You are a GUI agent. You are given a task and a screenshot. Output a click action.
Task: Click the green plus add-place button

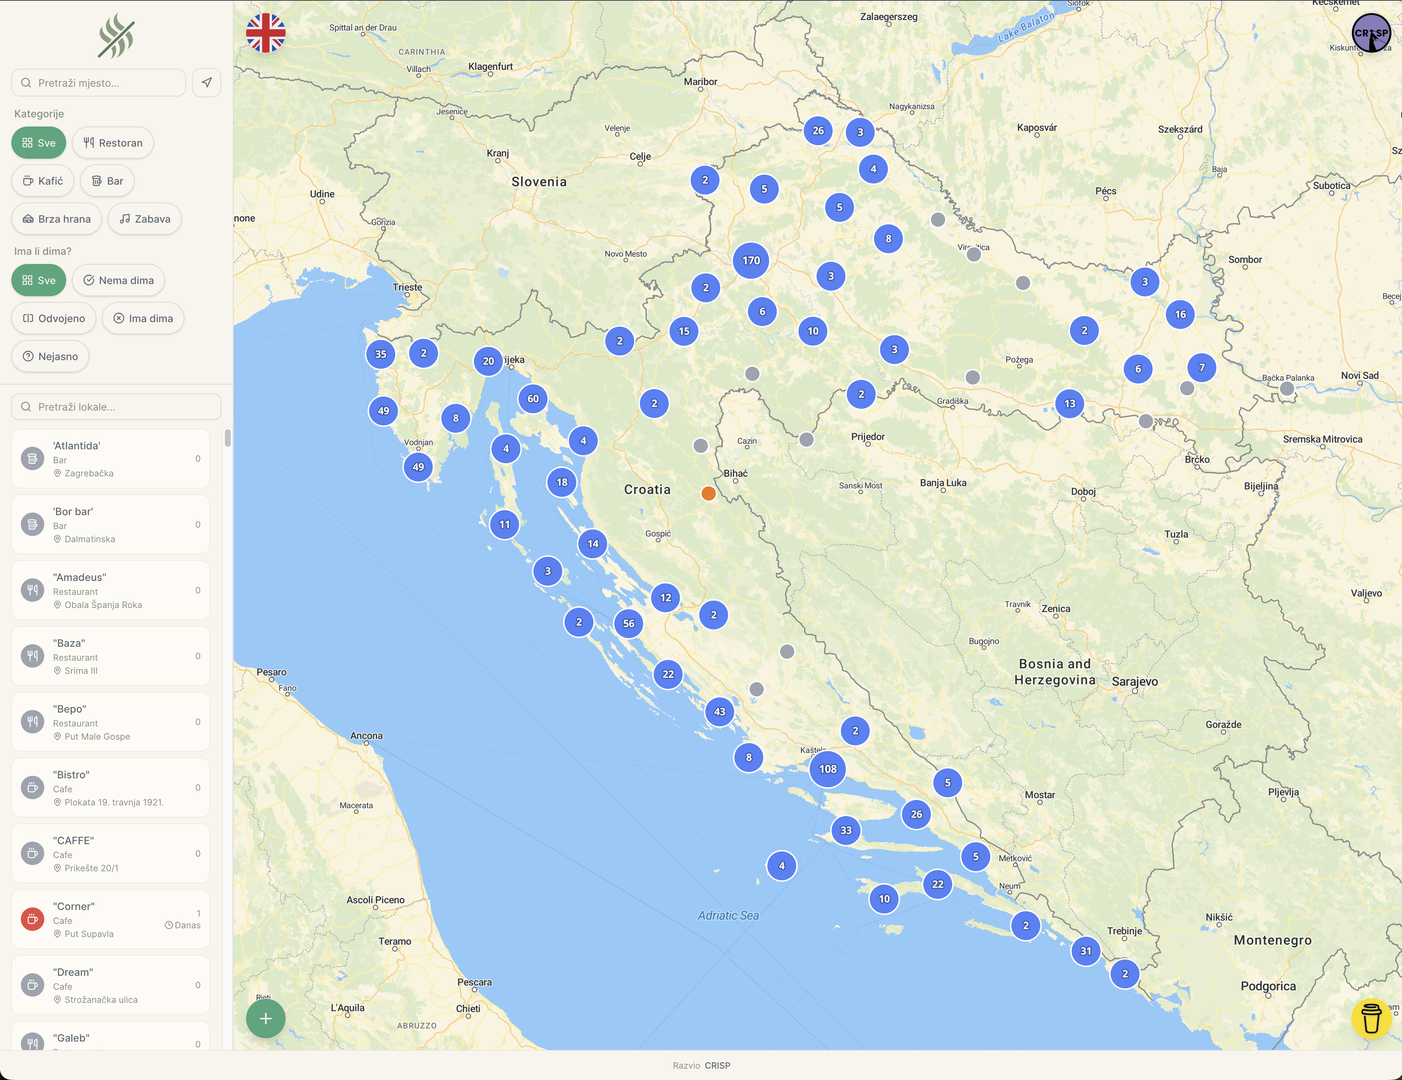tap(266, 1018)
